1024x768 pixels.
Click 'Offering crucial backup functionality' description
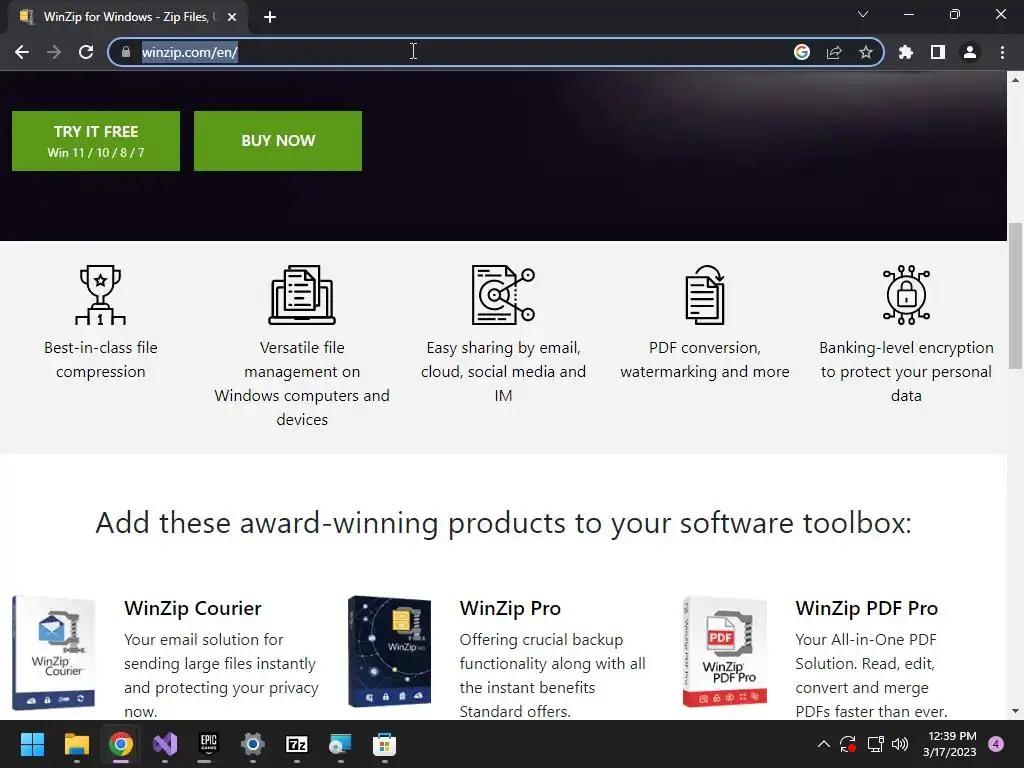click(x=552, y=675)
